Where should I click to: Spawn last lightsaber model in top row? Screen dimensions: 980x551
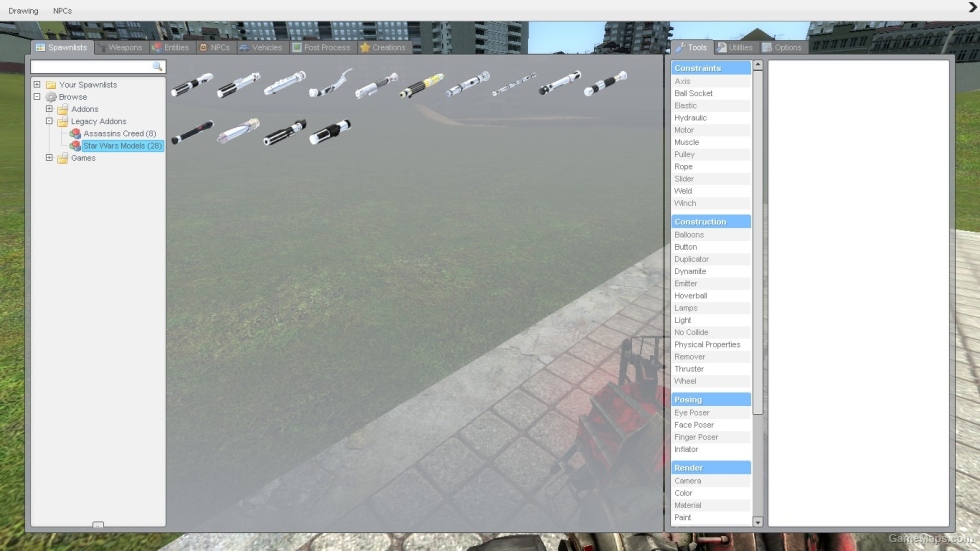tap(605, 84)
